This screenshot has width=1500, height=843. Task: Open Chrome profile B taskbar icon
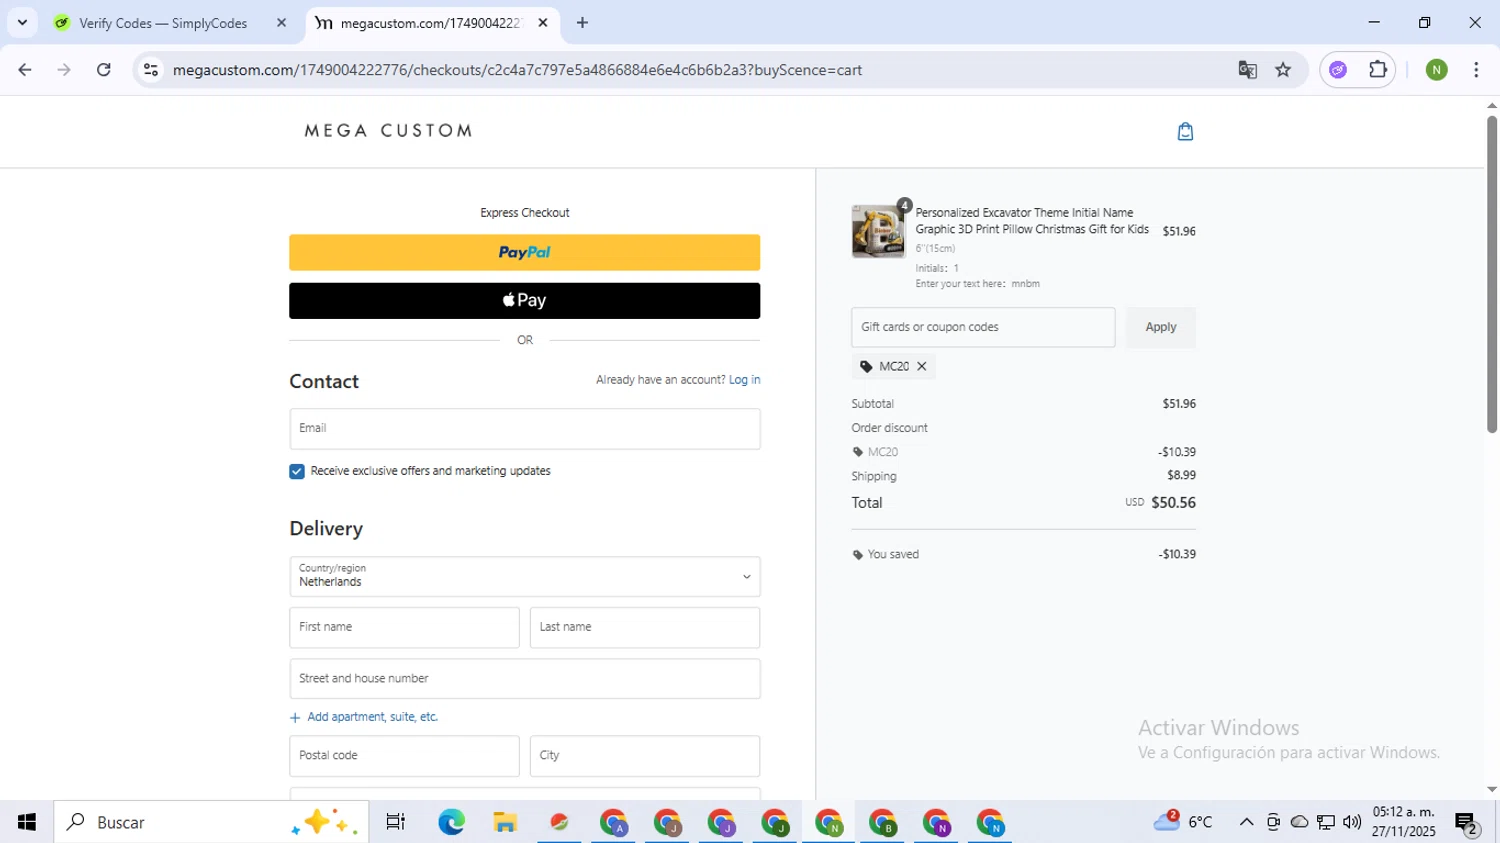(883, 822)
